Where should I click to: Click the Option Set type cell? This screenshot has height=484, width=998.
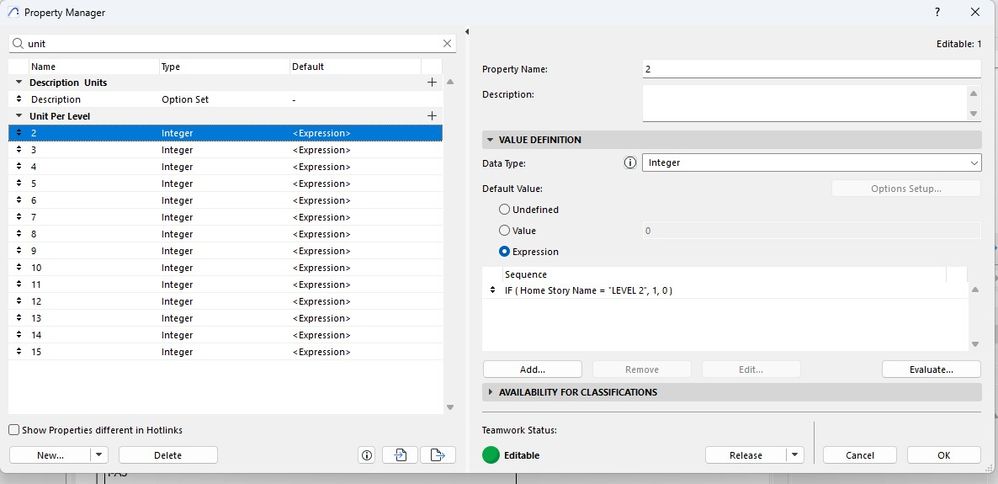[x=185, y=99]
